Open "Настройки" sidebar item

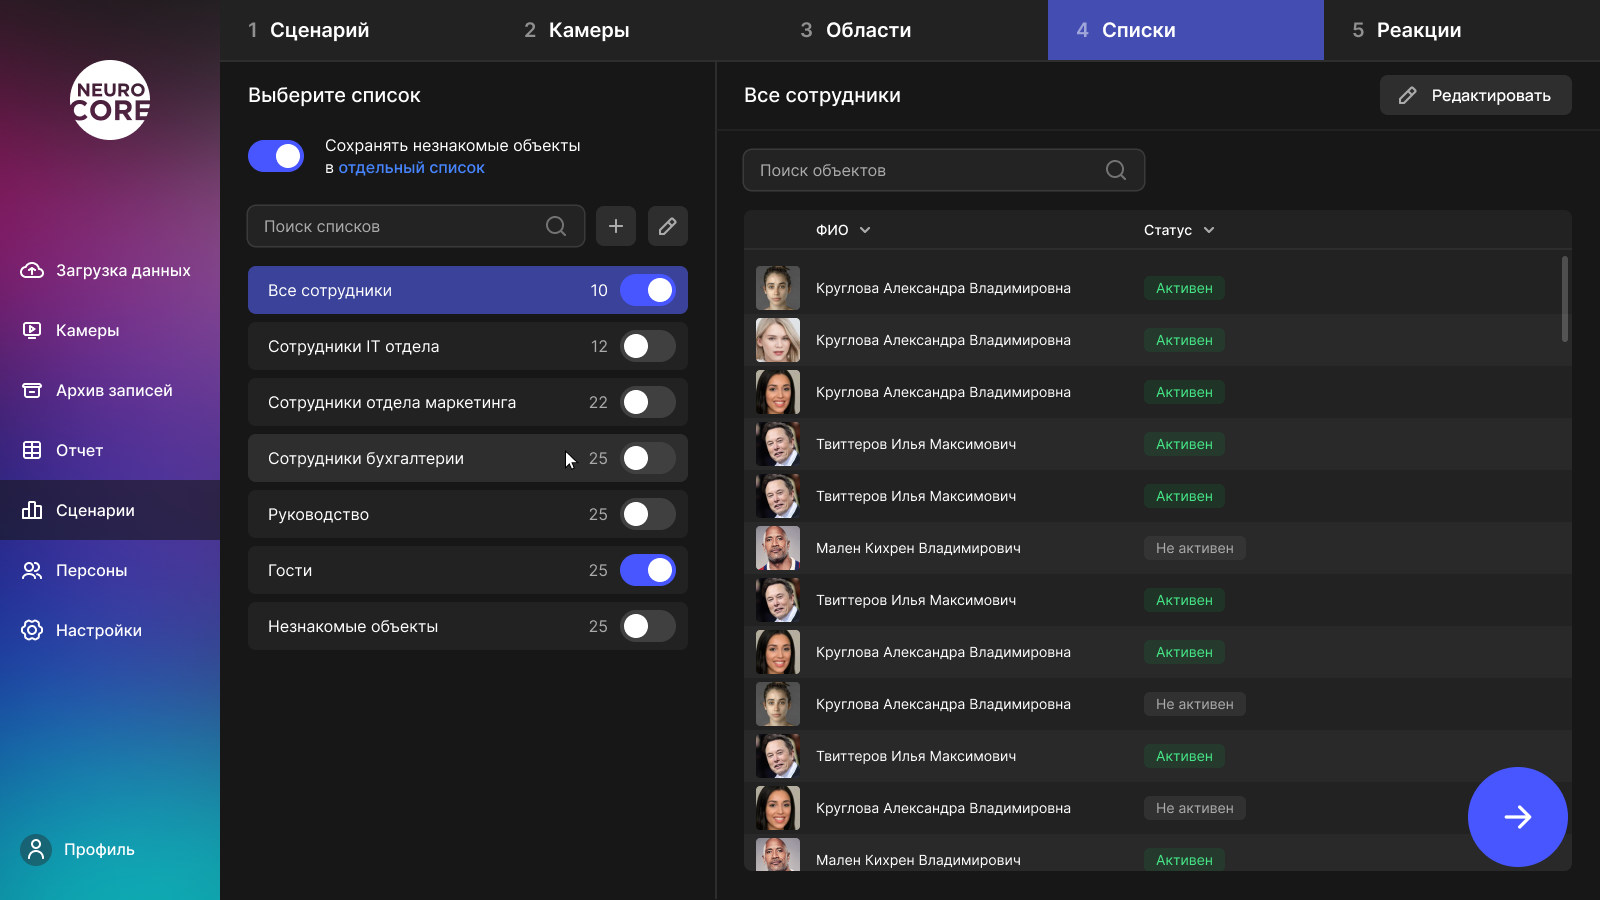(110, 630)
